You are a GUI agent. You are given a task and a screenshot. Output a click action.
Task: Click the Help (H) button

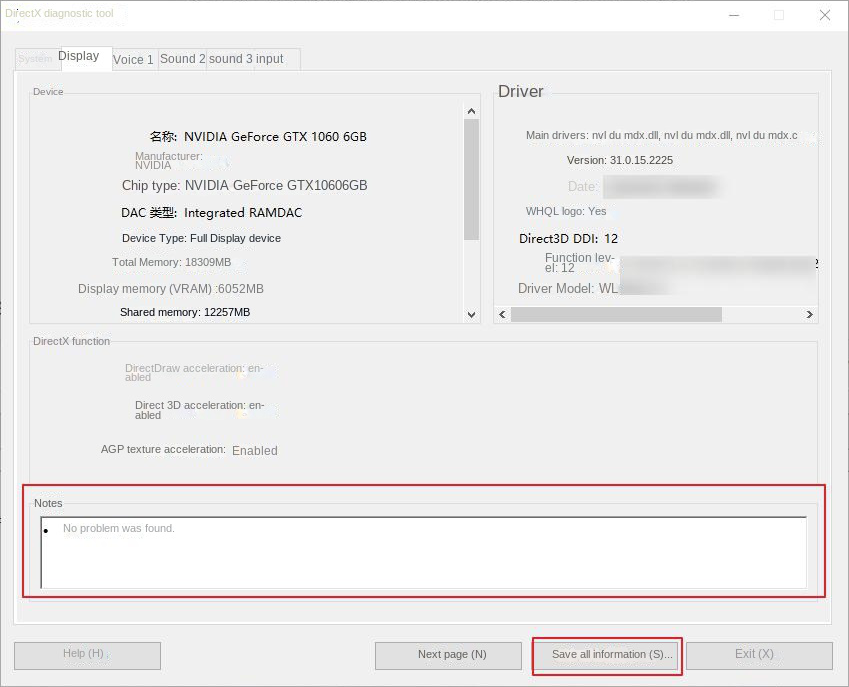[x=87, y=655]
